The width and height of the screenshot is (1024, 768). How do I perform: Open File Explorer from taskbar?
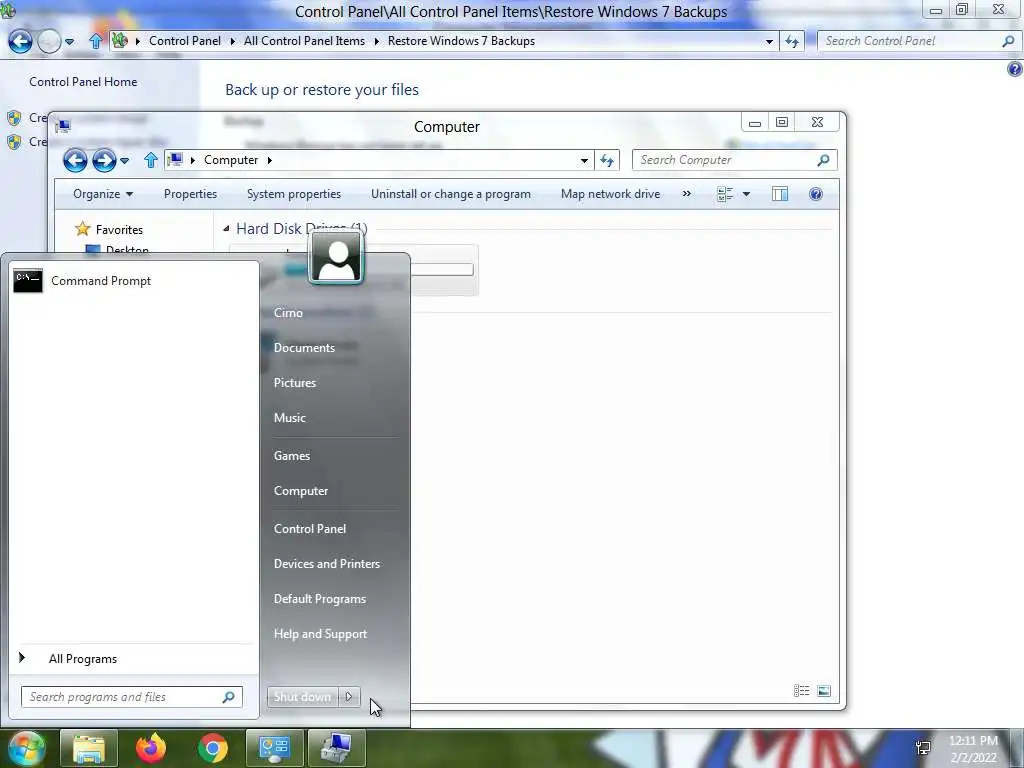click(x=89, y=748)
